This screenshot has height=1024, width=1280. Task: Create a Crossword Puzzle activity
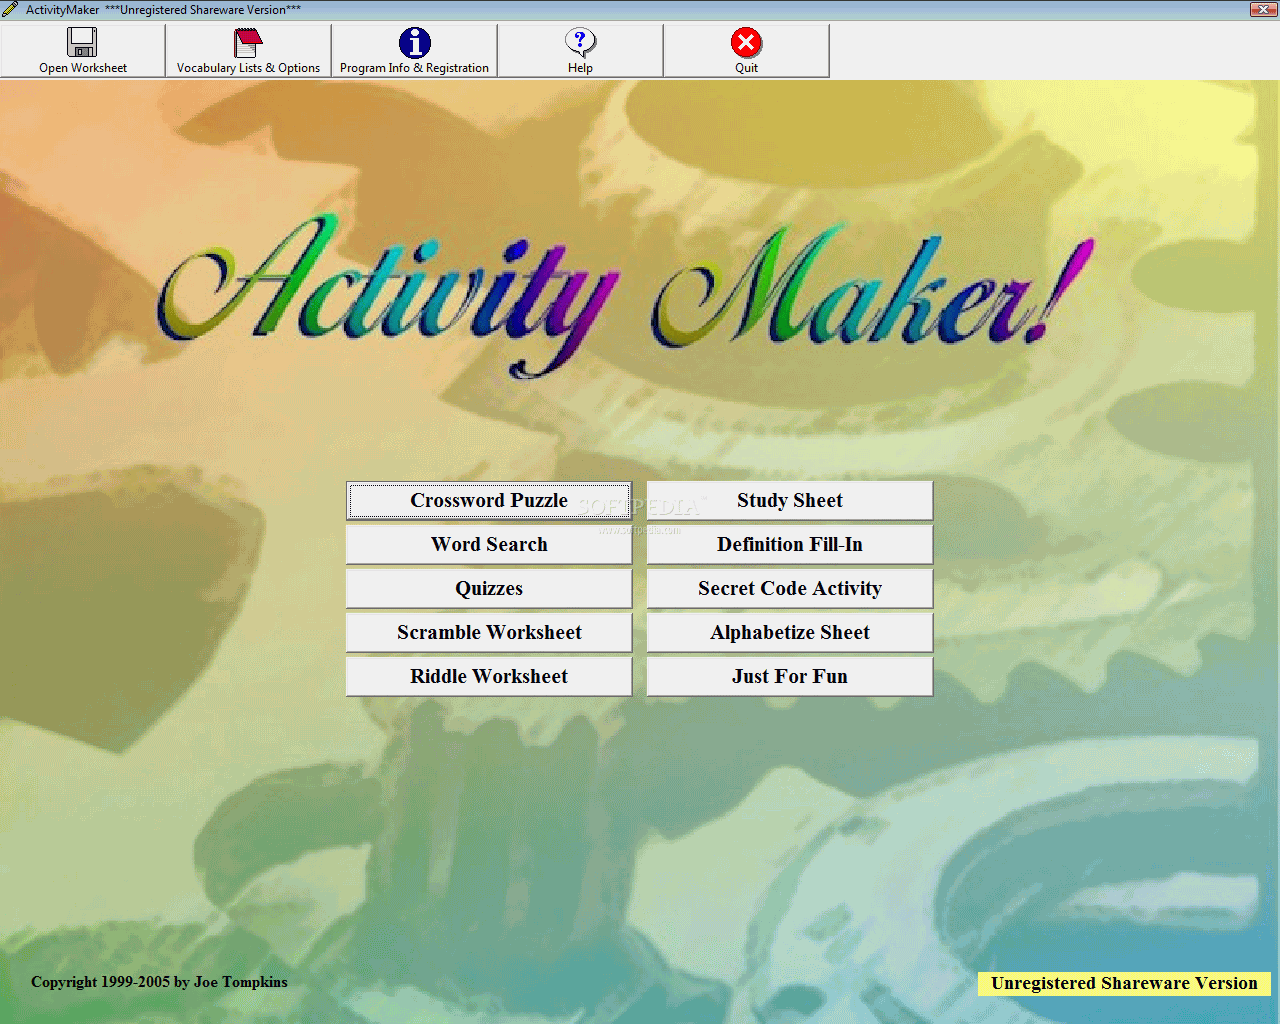coord(489,501)
